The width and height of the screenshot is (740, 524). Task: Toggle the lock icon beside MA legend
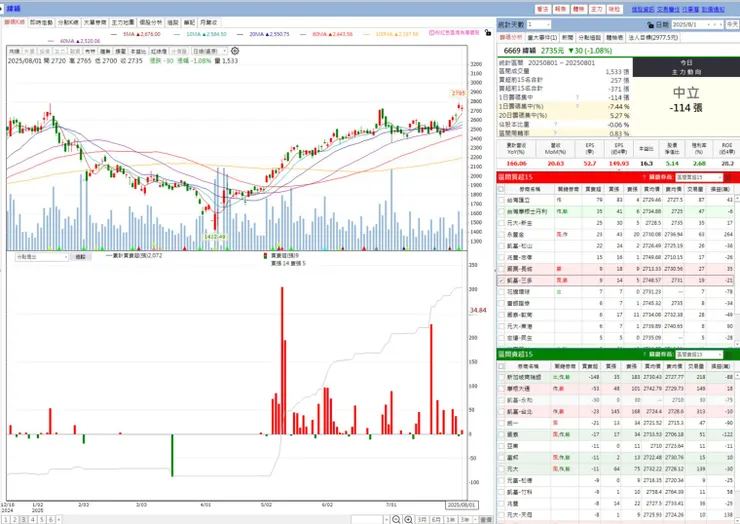pyautogui.click(x=488, y=33)
